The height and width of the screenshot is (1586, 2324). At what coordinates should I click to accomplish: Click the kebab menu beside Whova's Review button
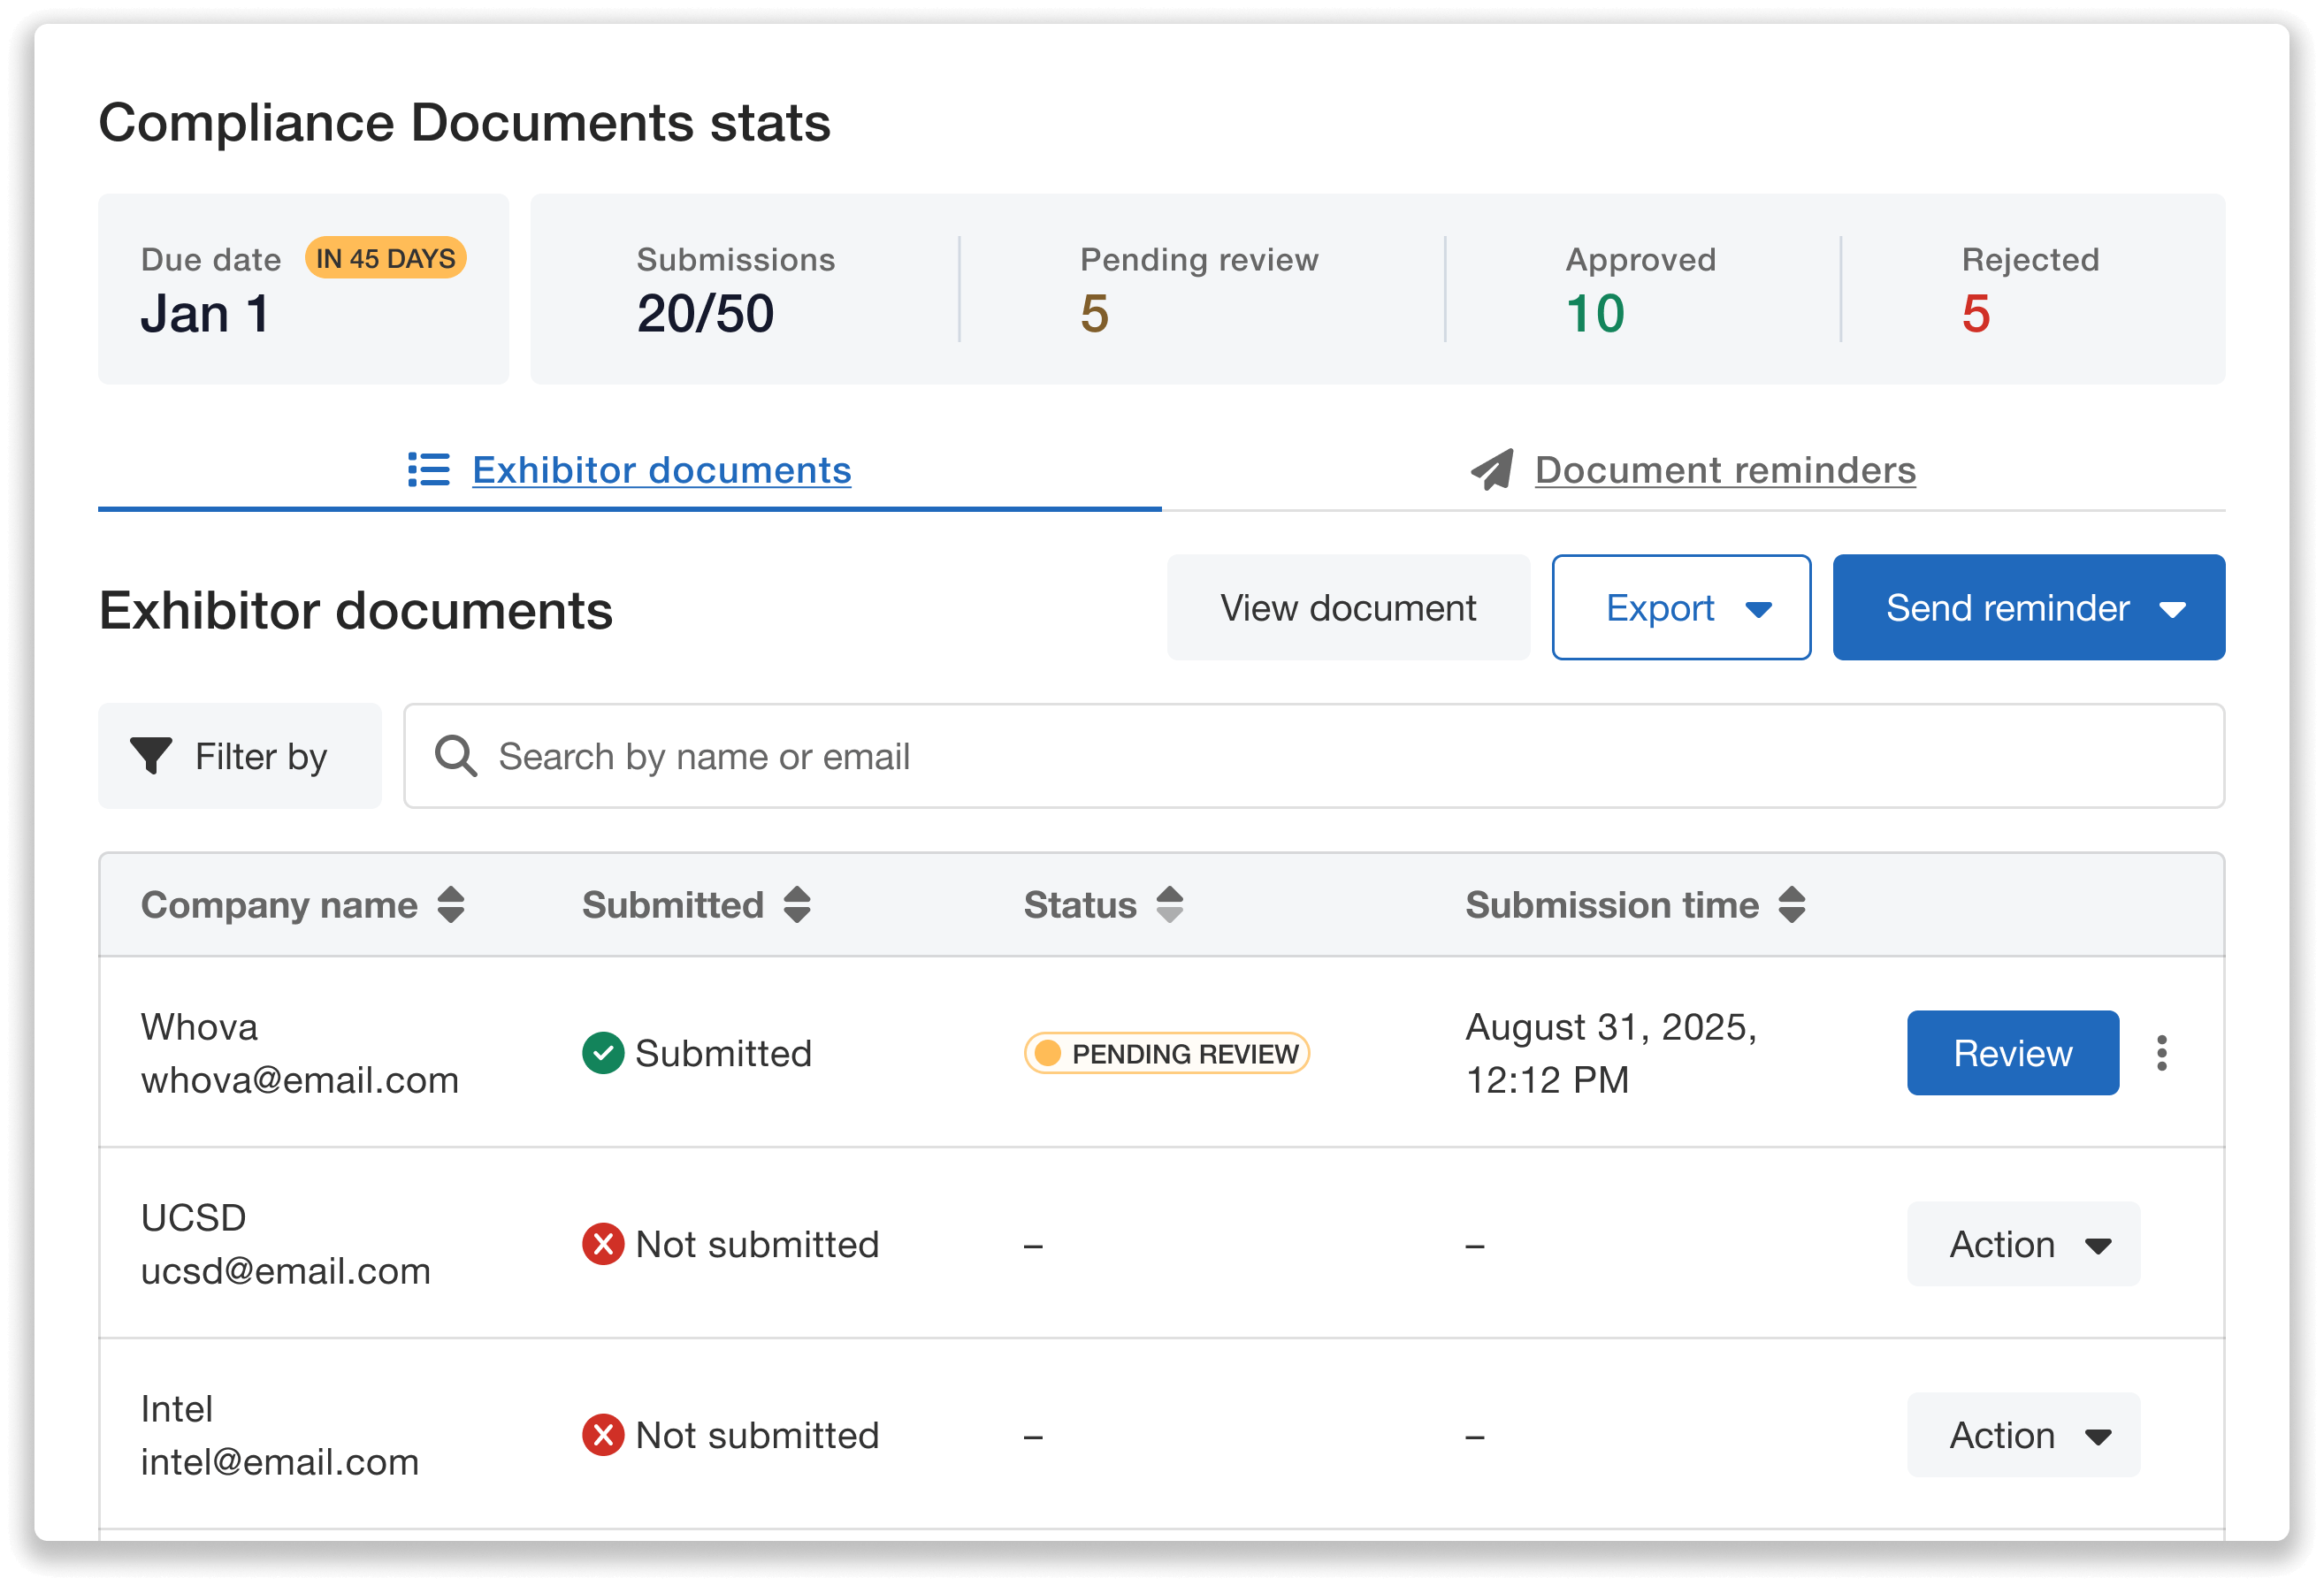pyautogui.click(x=2163, y=1053)
